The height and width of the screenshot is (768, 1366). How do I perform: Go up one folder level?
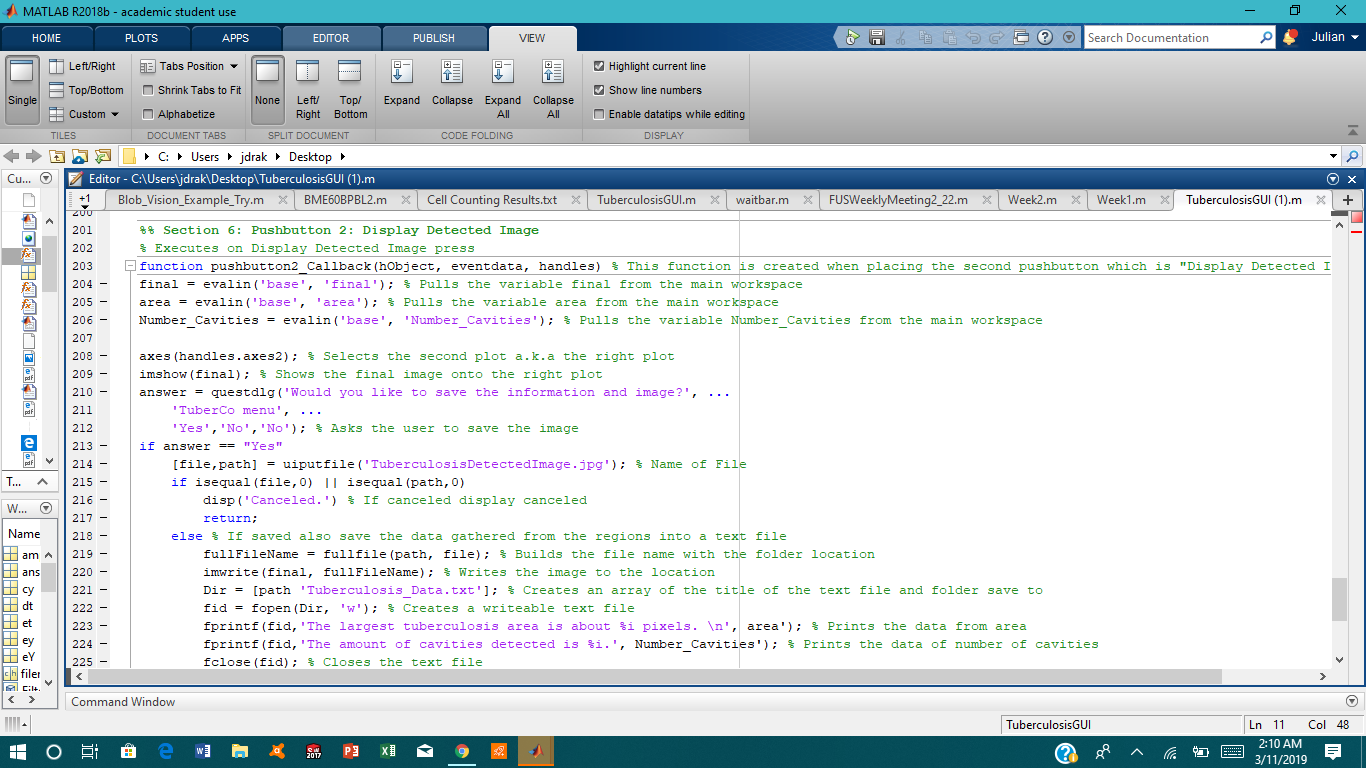[x=57, y=156]
